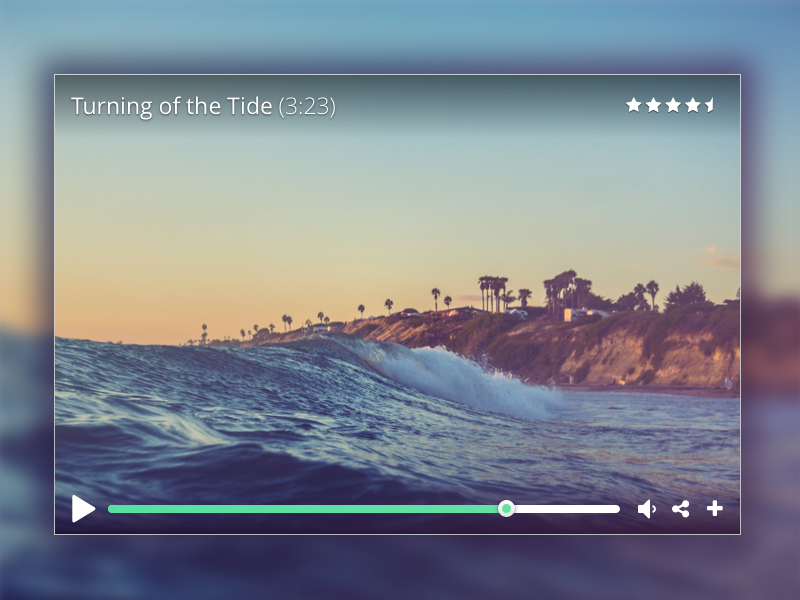Click the (3:23) duration label

307,107
